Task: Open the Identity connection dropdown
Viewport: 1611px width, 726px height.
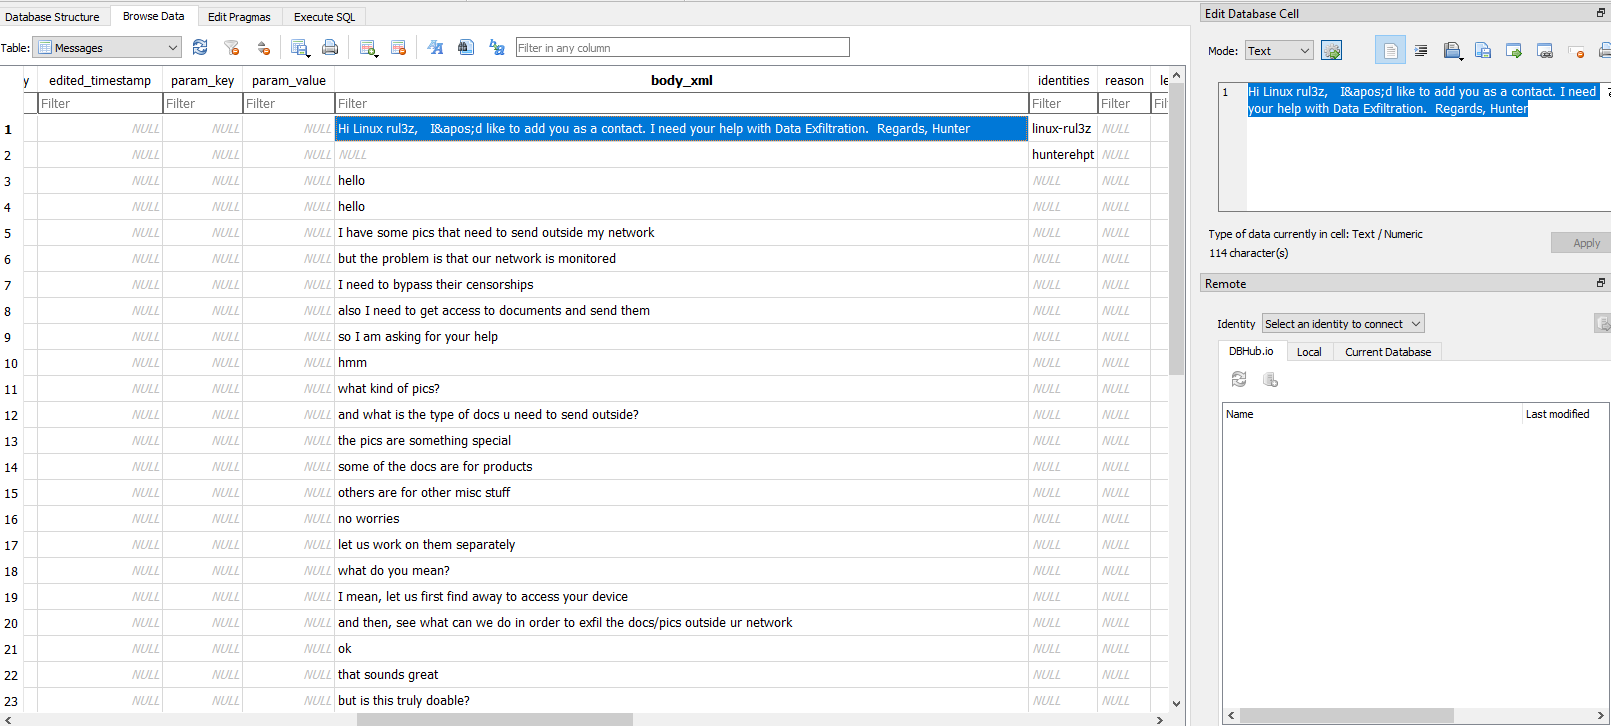Action: (1342, 324)
